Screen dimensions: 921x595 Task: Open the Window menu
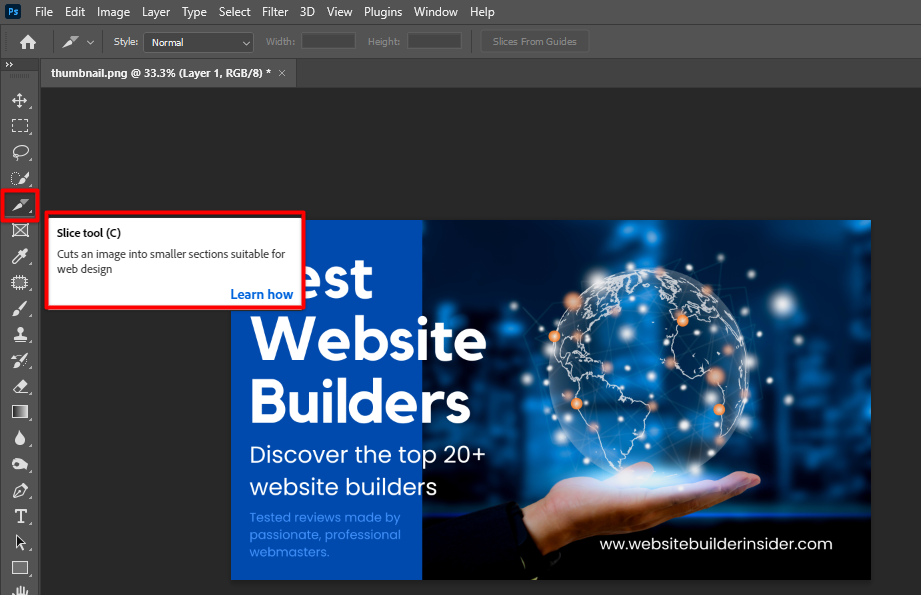pos(436,12)
